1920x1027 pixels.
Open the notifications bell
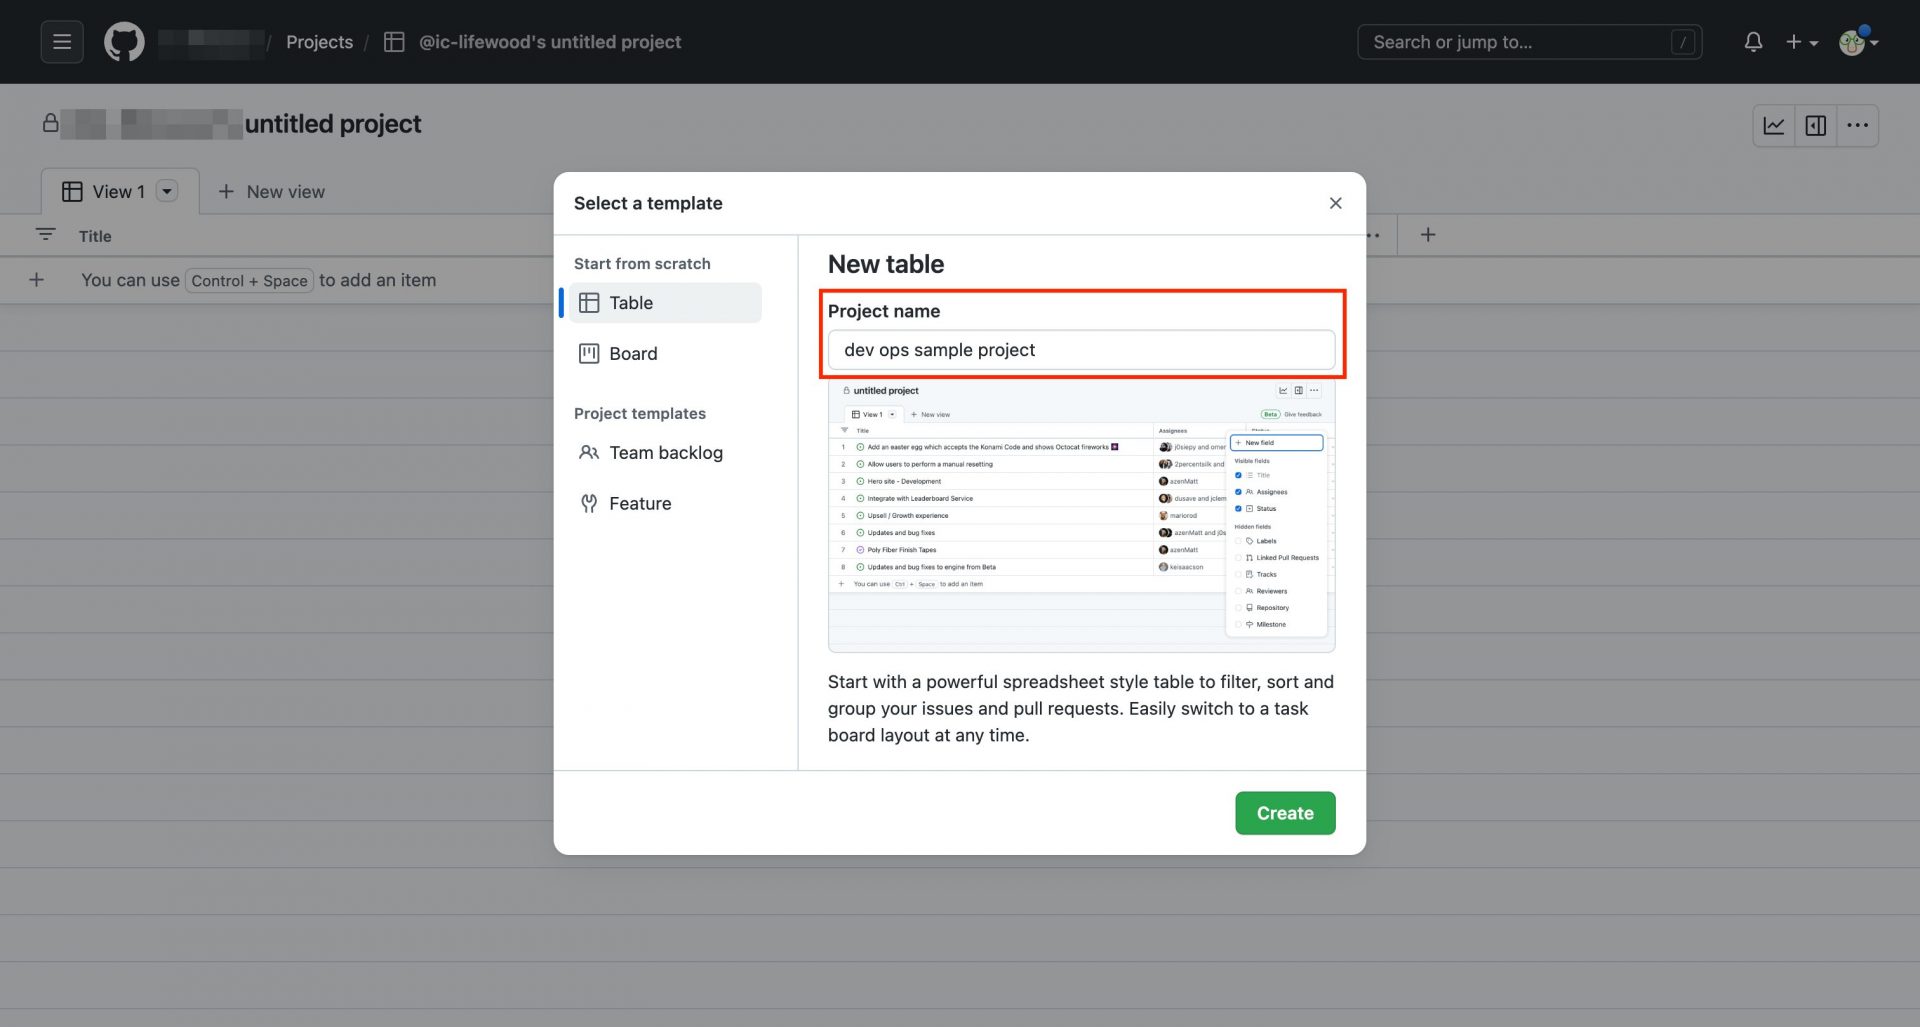click(x=1753, y=42)
